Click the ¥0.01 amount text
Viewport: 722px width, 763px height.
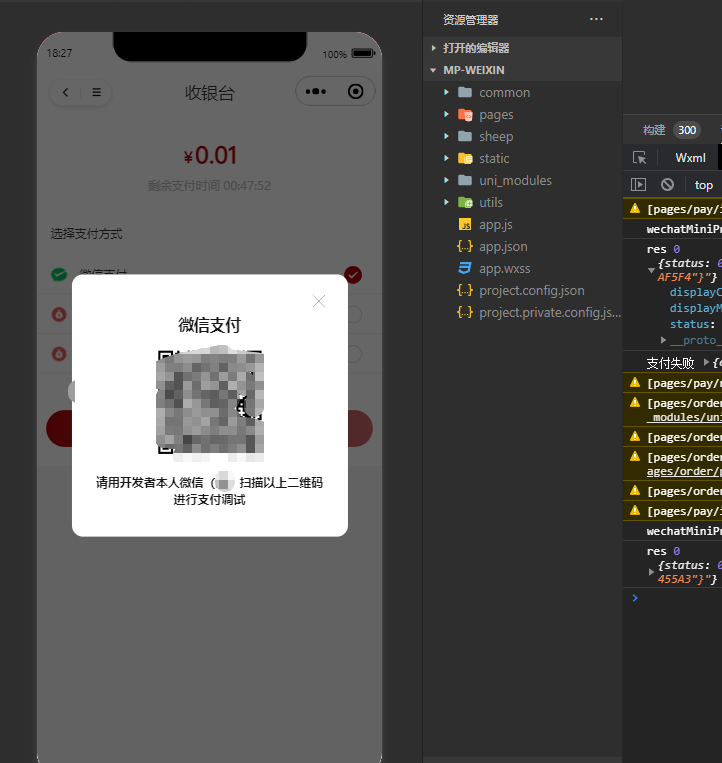tap(210, 156)
